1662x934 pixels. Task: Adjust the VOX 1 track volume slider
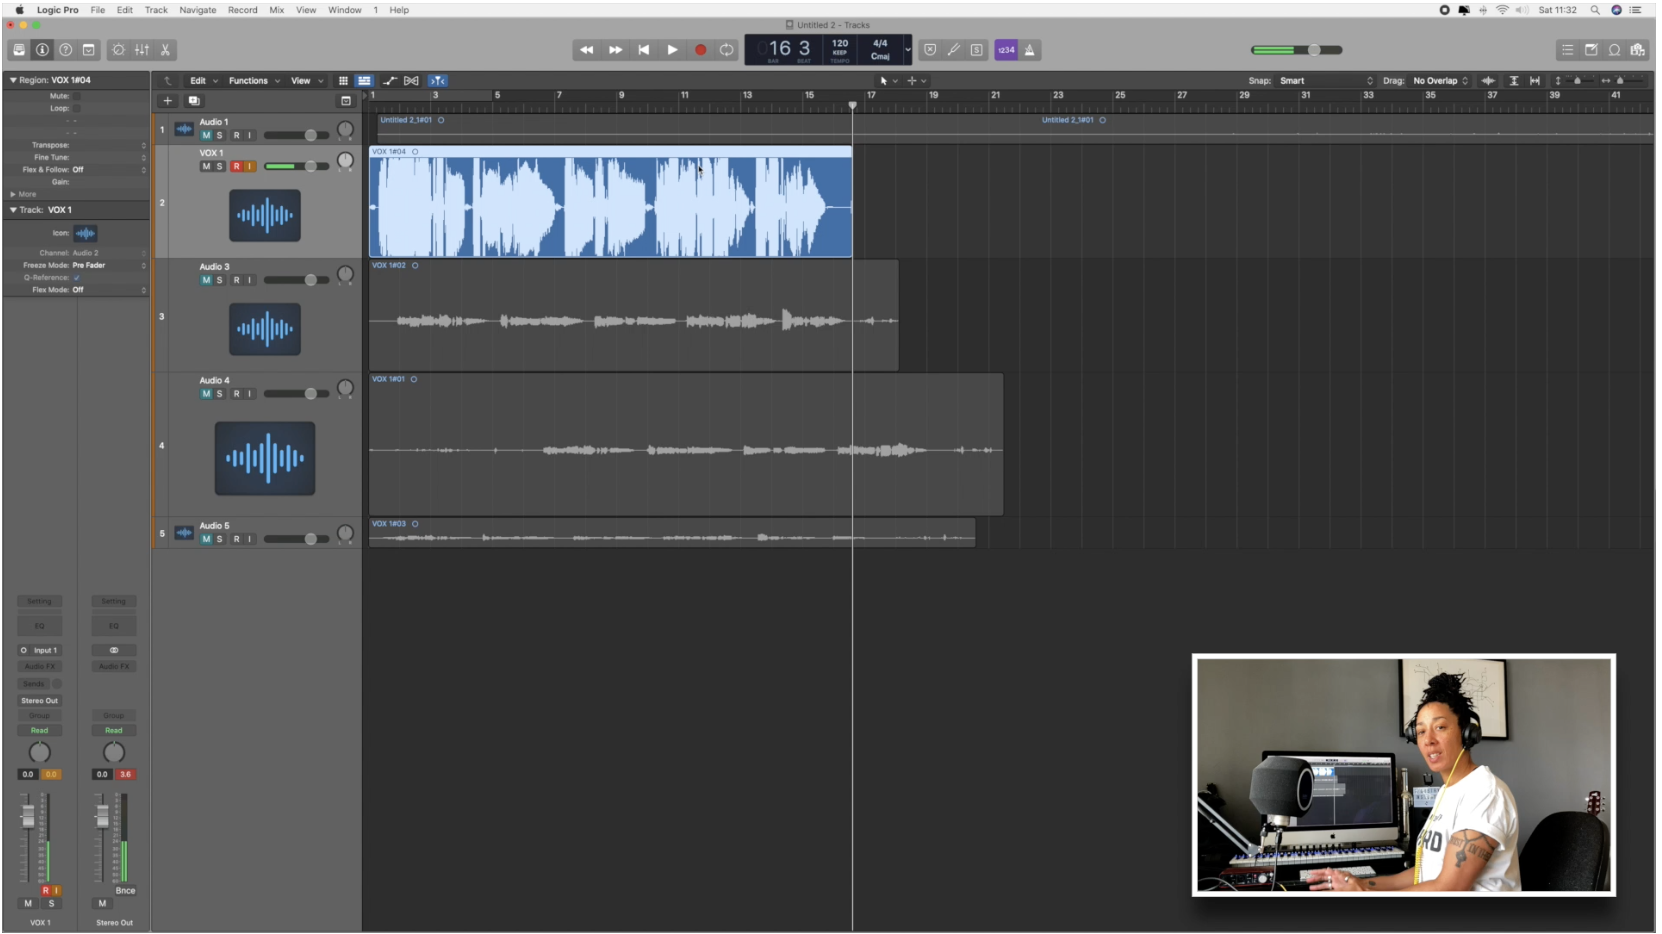pos(296,167)
